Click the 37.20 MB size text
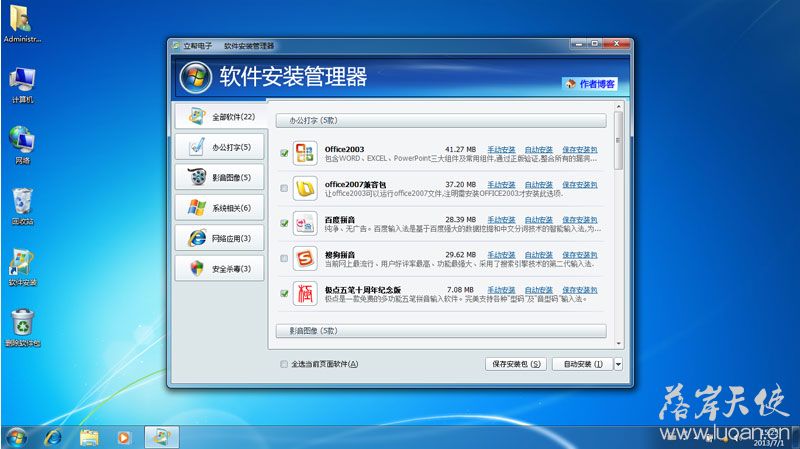This screenshot has height=449, width=800. click(x=460, y=185)
